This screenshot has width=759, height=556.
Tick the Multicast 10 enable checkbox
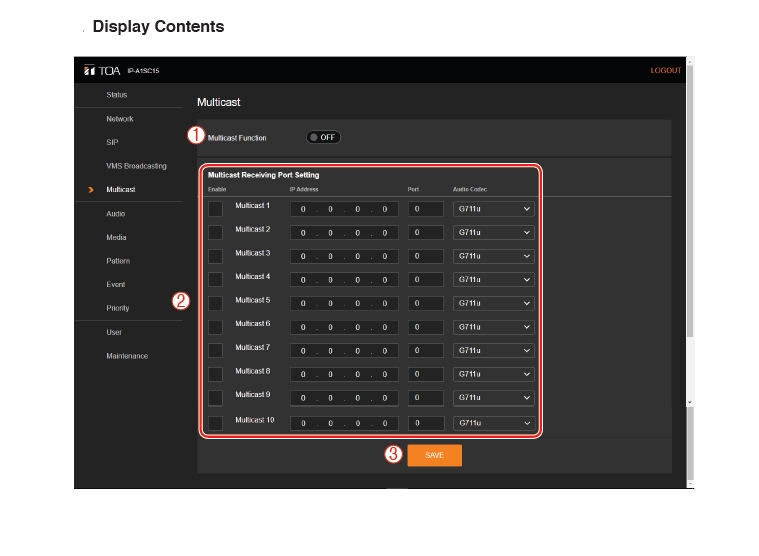[x=215, y=423]
